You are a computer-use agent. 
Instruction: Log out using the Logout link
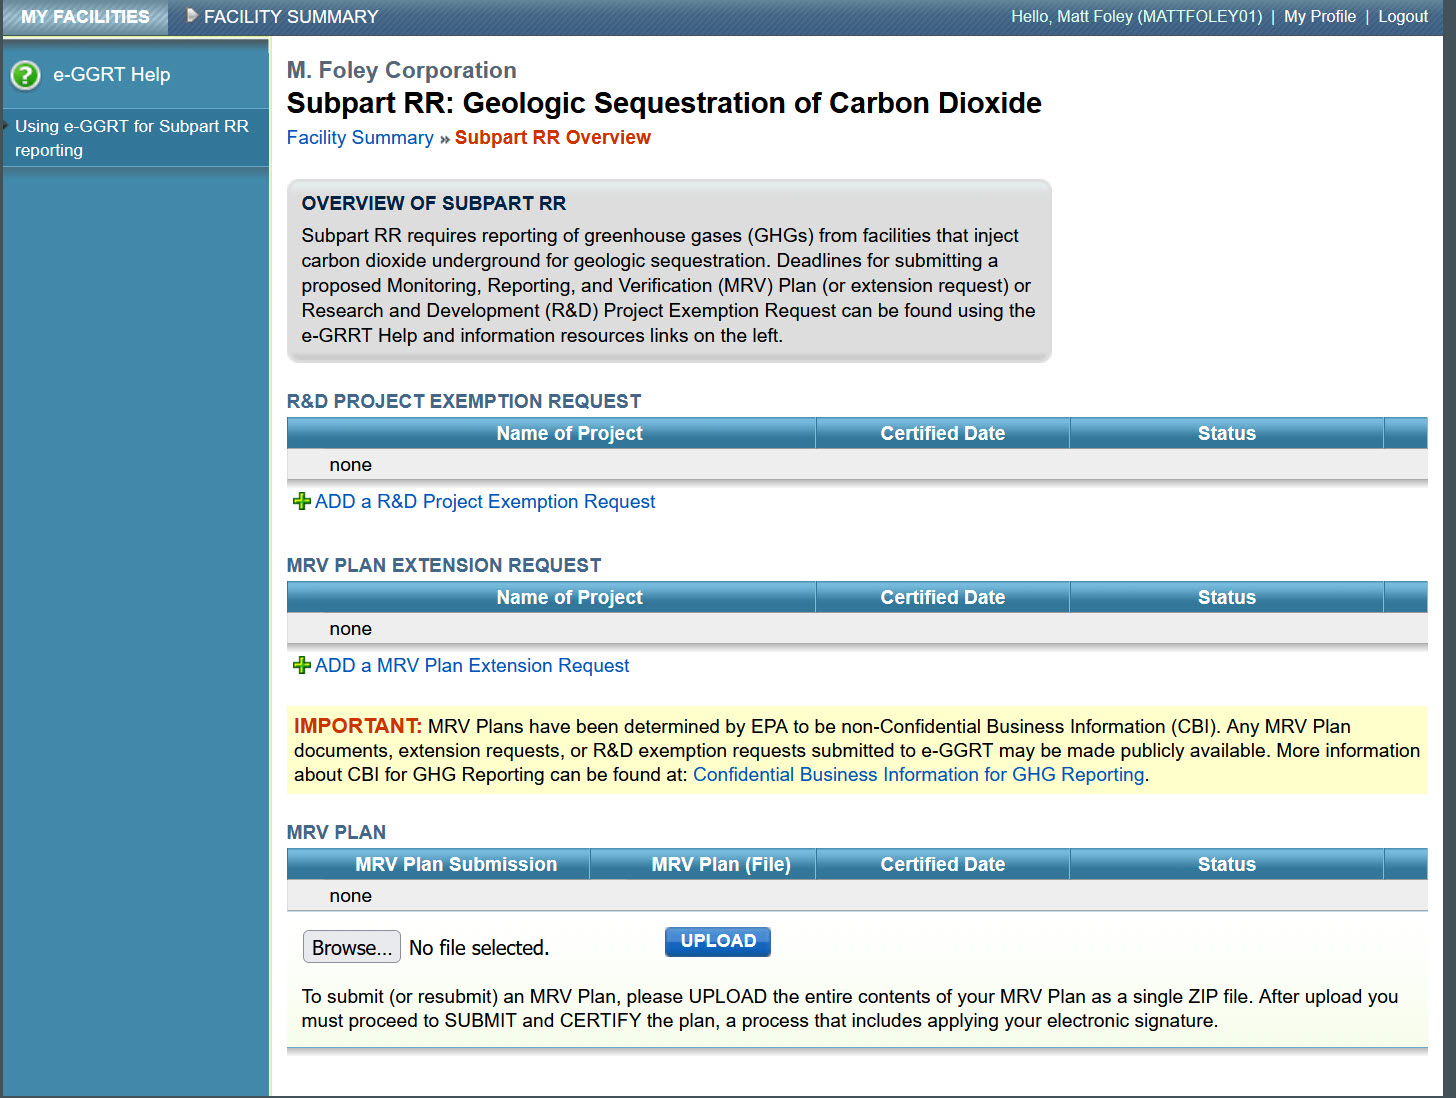[x=1403, y=17]
